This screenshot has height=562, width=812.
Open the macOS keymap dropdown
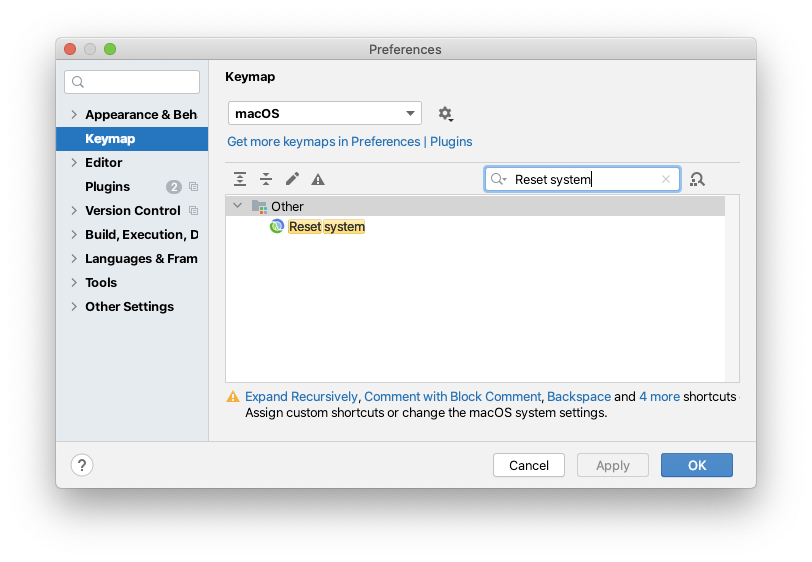(x=325, y=113)
